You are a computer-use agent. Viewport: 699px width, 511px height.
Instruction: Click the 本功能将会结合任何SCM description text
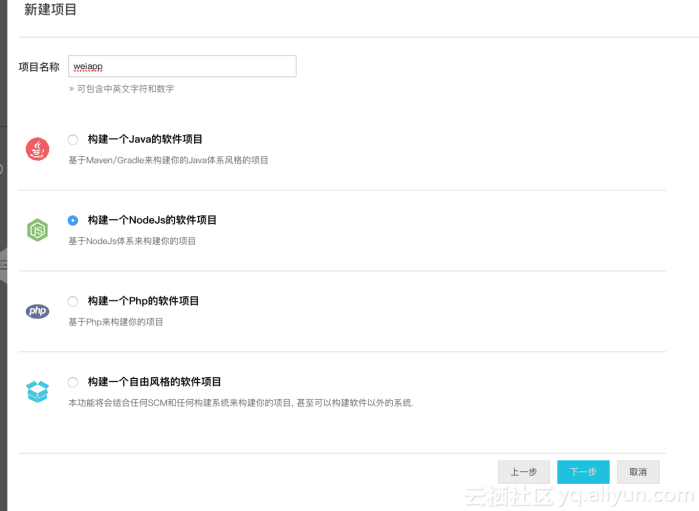[241, 403]
